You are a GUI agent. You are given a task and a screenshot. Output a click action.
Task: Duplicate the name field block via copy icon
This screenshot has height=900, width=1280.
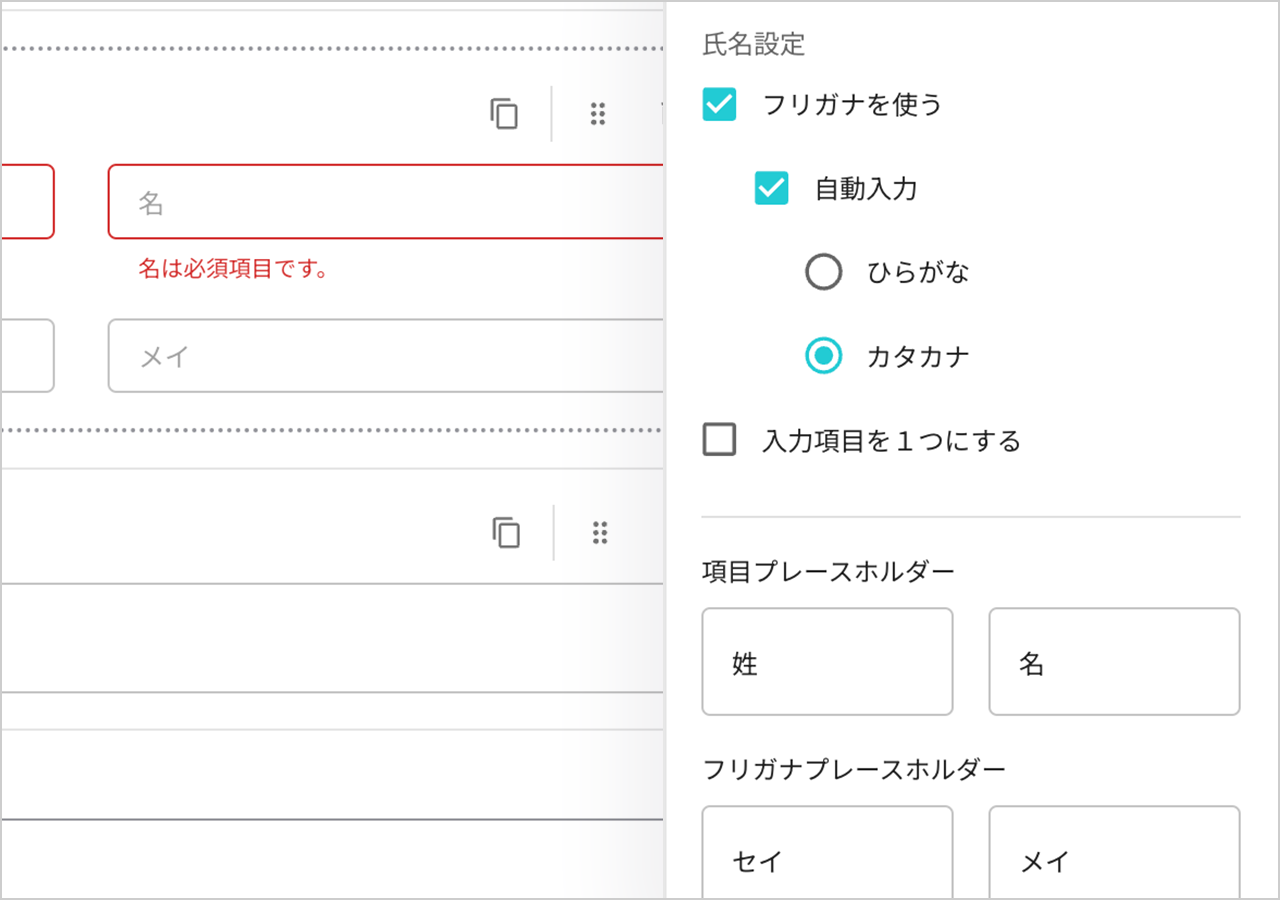504,114
